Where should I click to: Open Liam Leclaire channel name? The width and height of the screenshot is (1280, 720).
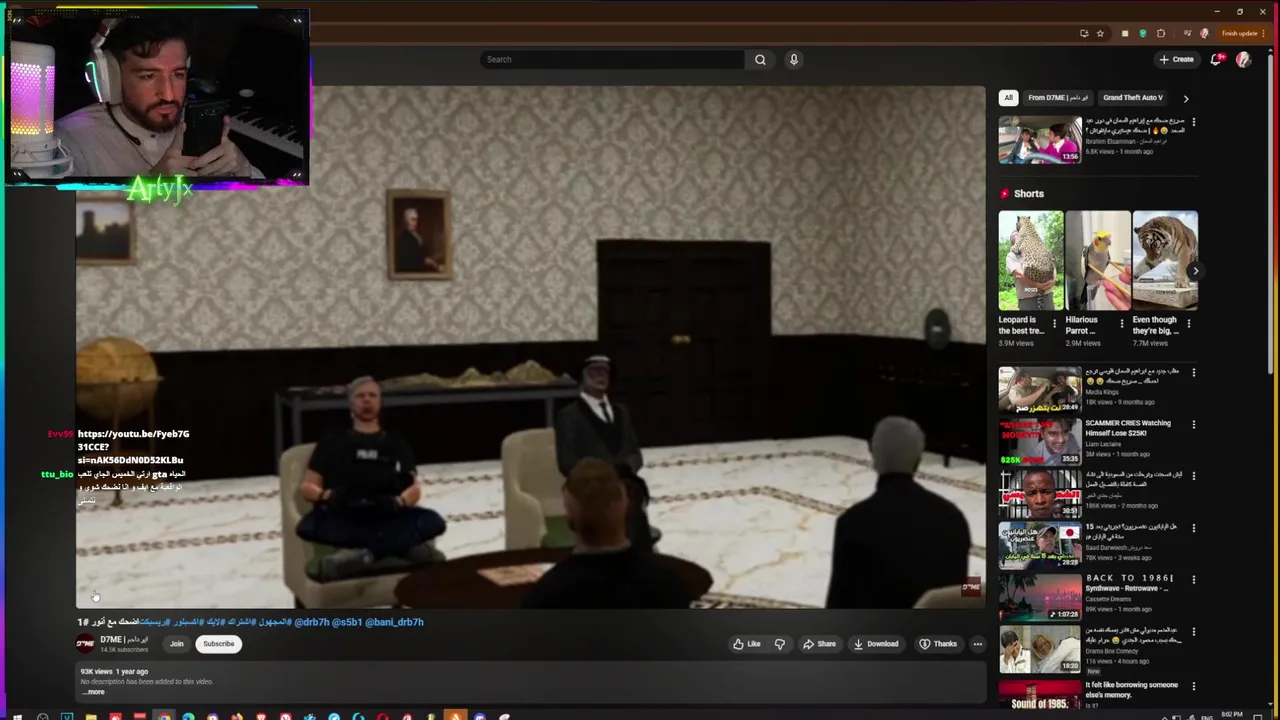click(1106, 444)
